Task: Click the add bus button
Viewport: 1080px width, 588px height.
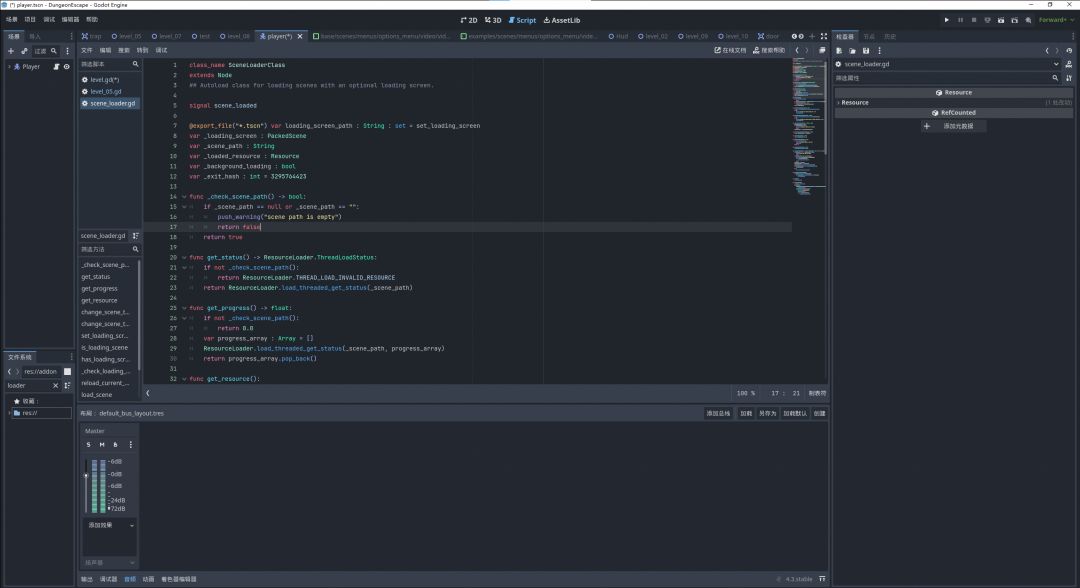Action: tap(718, 414)
